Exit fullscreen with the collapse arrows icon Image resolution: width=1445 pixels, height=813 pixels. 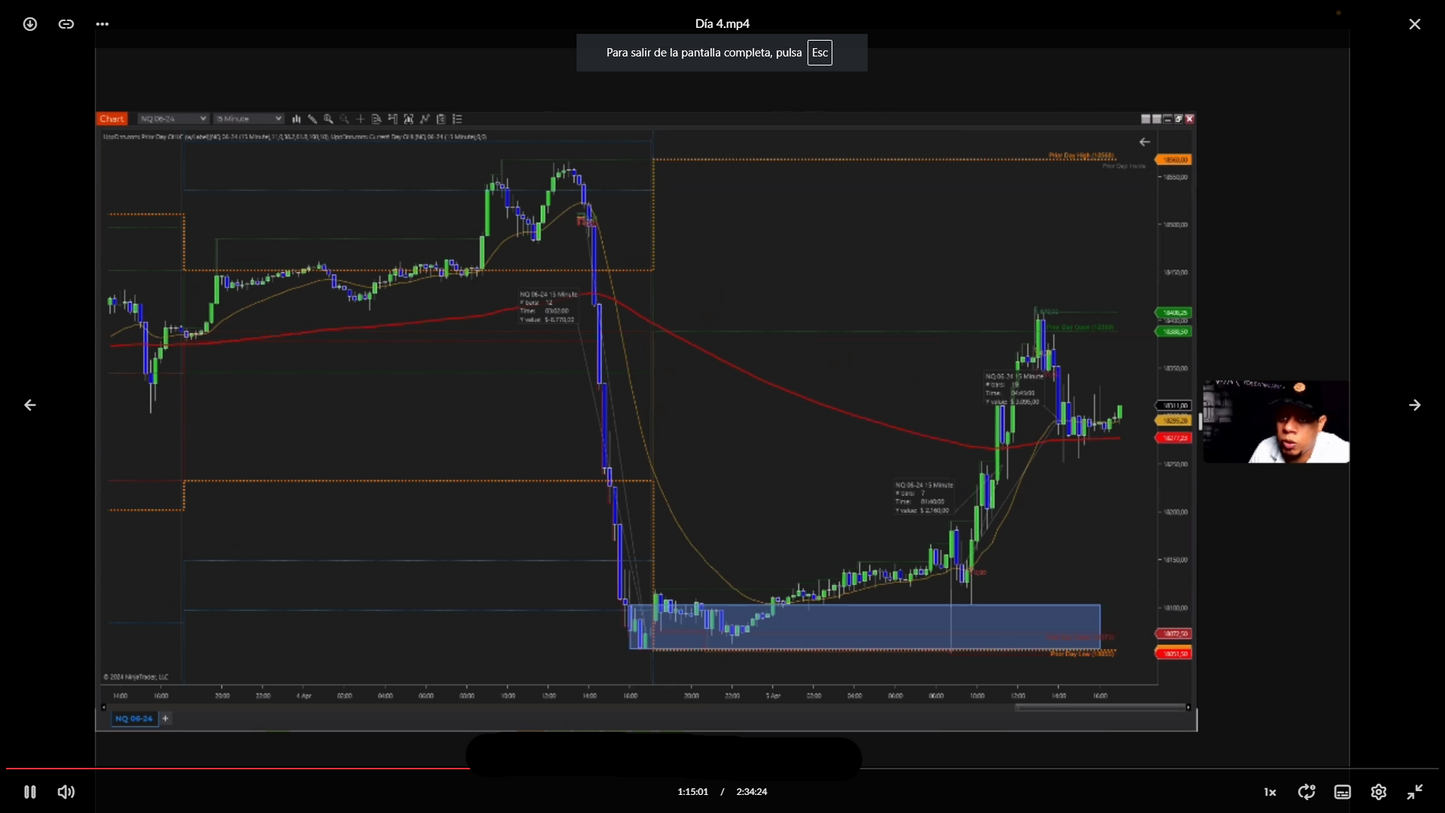click(x=1414, y=792)
